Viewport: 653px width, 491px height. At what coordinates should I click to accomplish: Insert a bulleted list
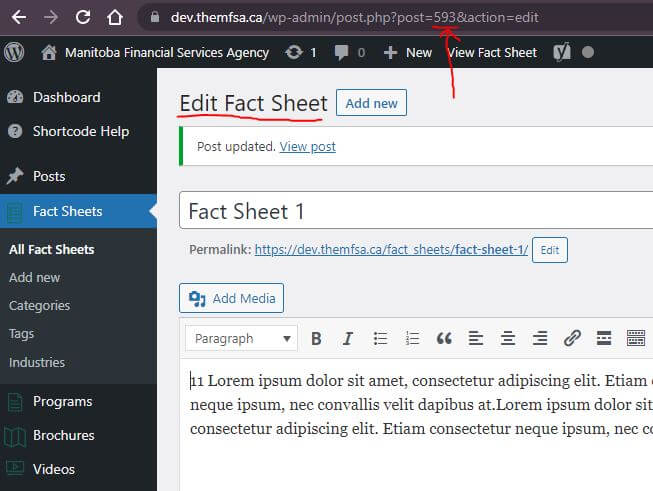380,339
